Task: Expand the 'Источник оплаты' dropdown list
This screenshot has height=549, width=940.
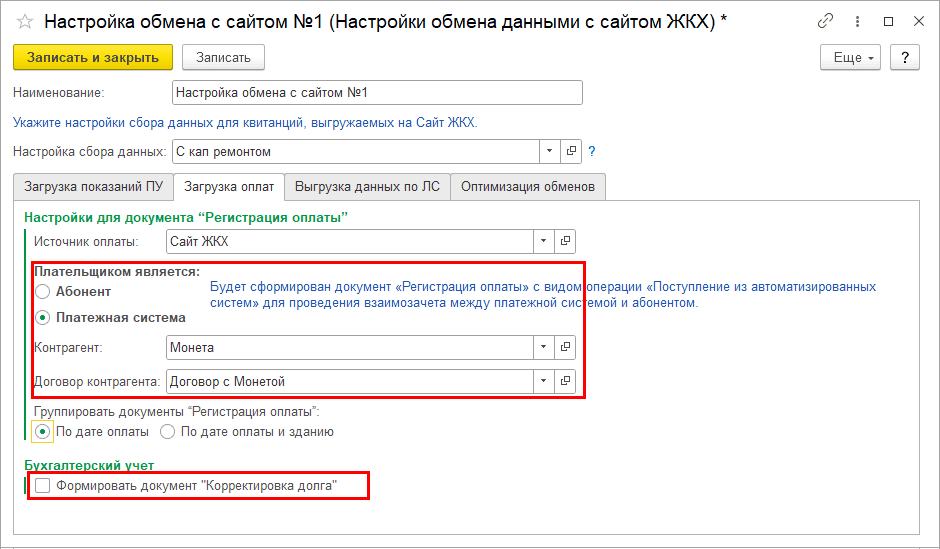Action: 543,241
